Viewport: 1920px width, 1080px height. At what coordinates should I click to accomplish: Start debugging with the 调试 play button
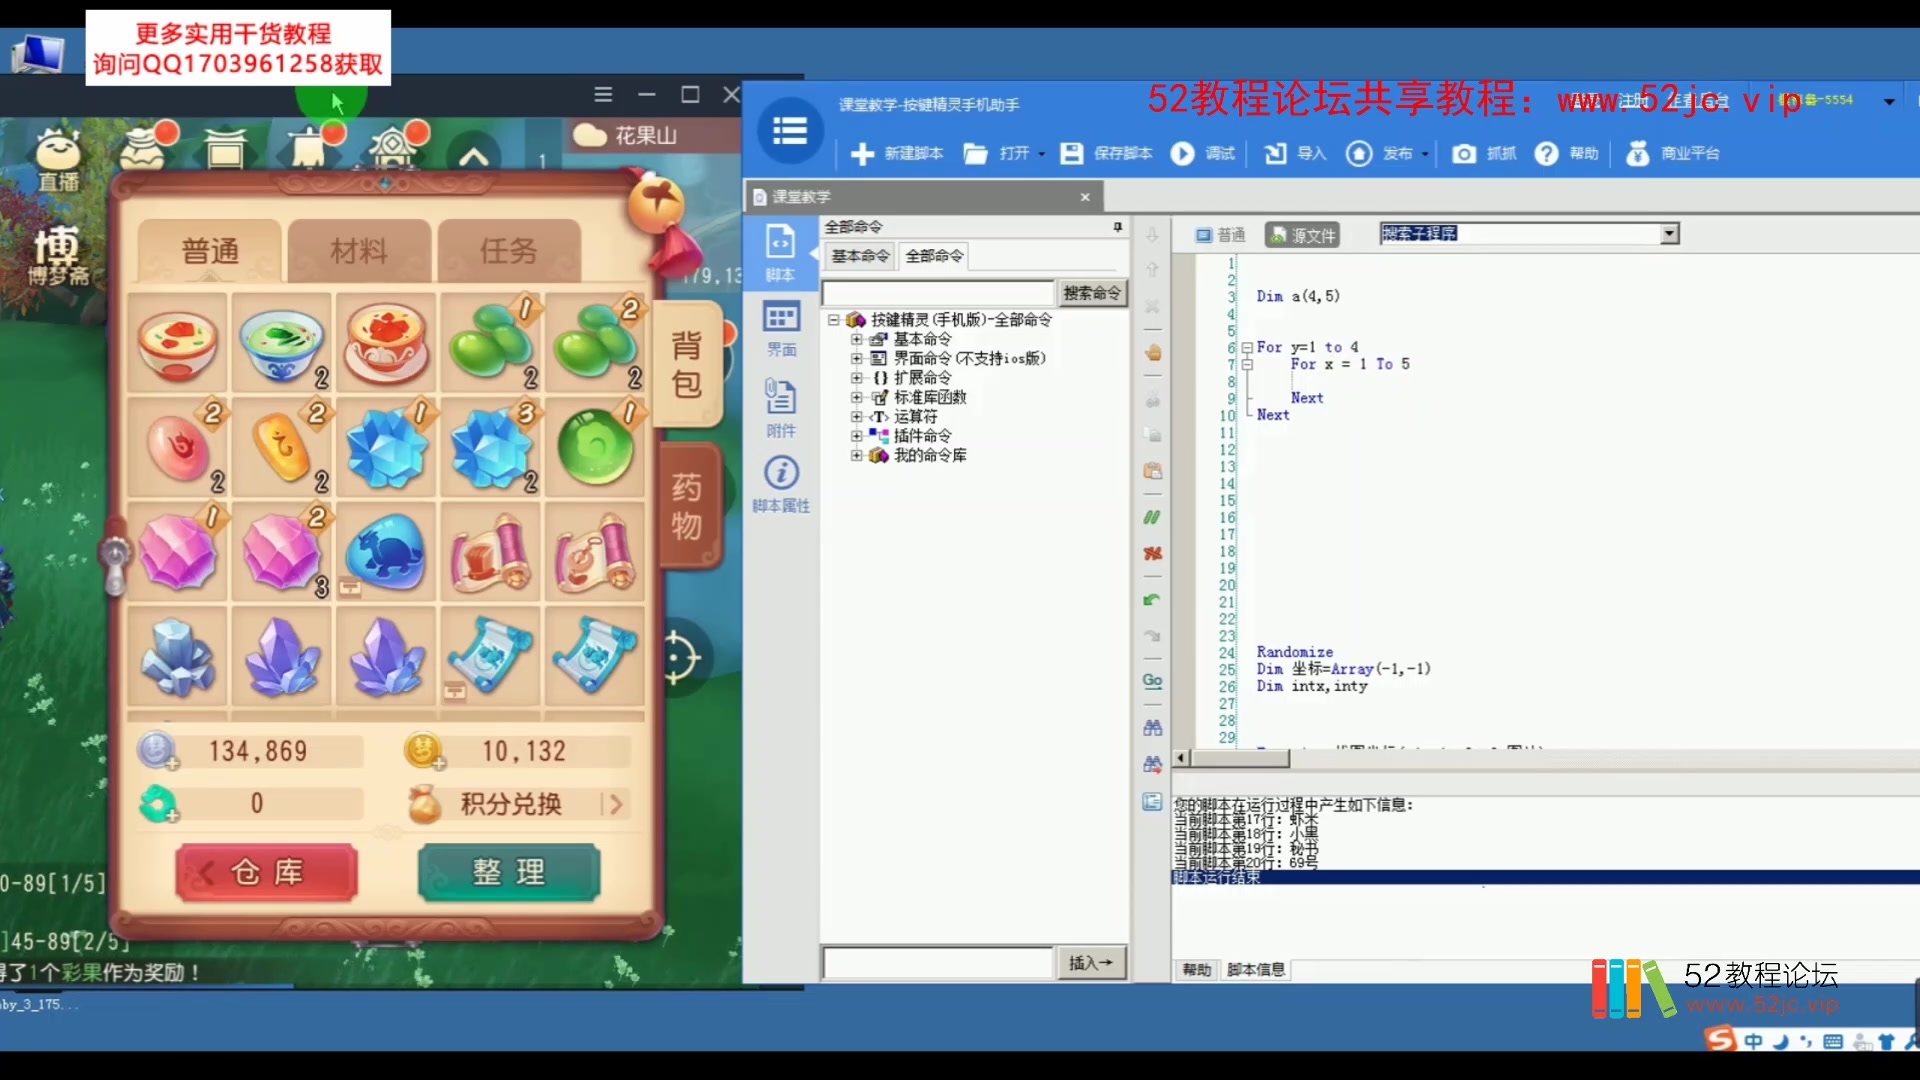1183,153
